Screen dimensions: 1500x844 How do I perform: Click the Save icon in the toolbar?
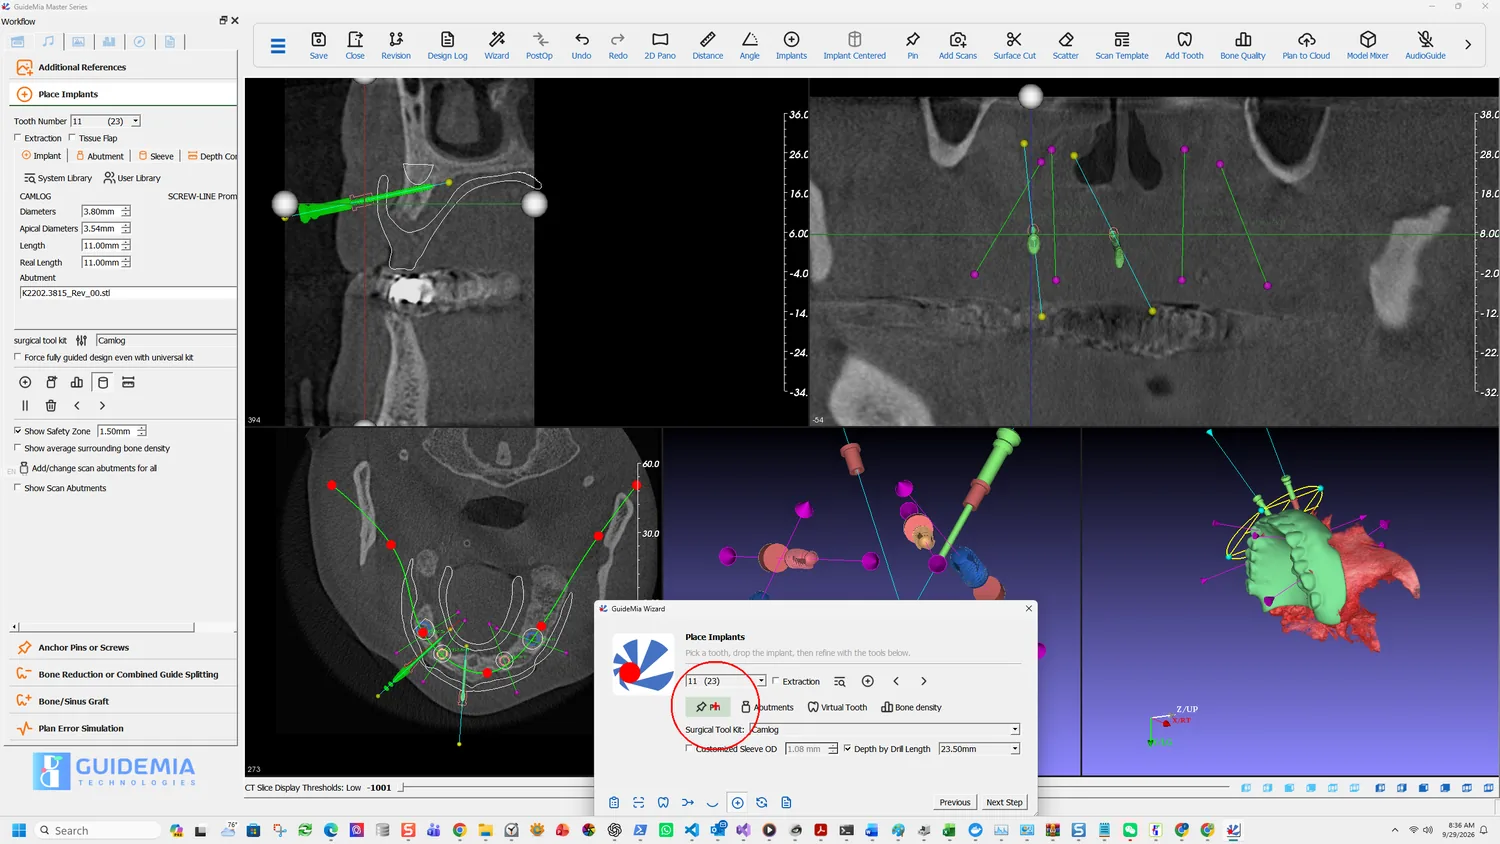[x=318, y=45]
